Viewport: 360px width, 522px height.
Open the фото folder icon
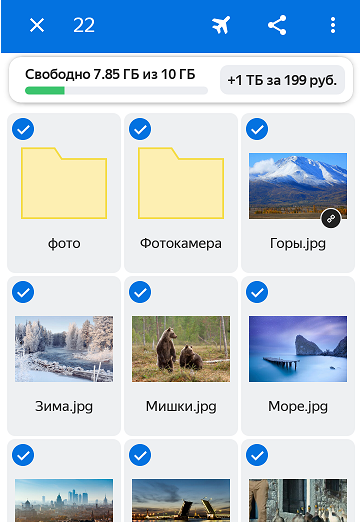click(x=64, y=183)
